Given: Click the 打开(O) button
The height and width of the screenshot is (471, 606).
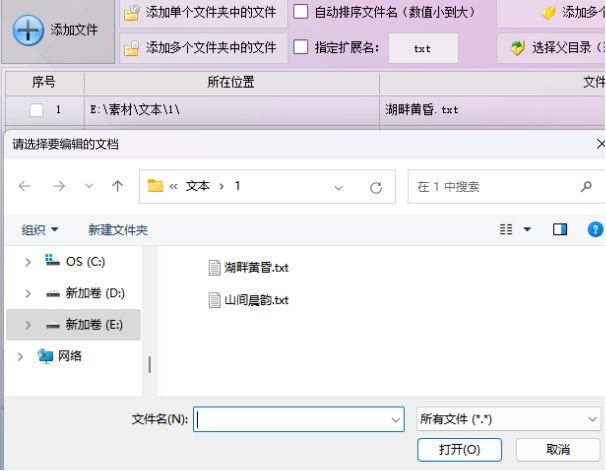Looking at the screenshot, I should pos(459,450).
